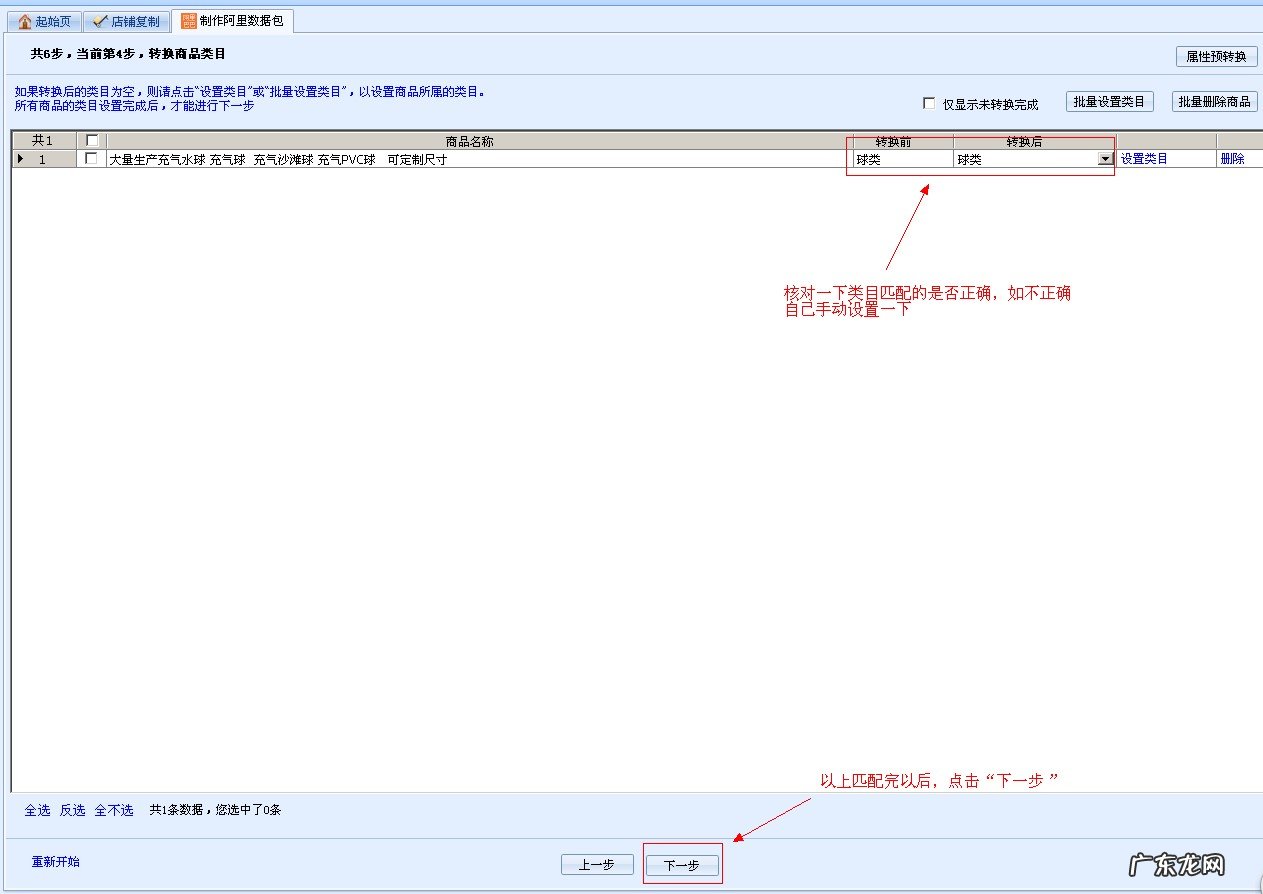Switch to the 店铺复制 tab

click(x=125, y=21)
